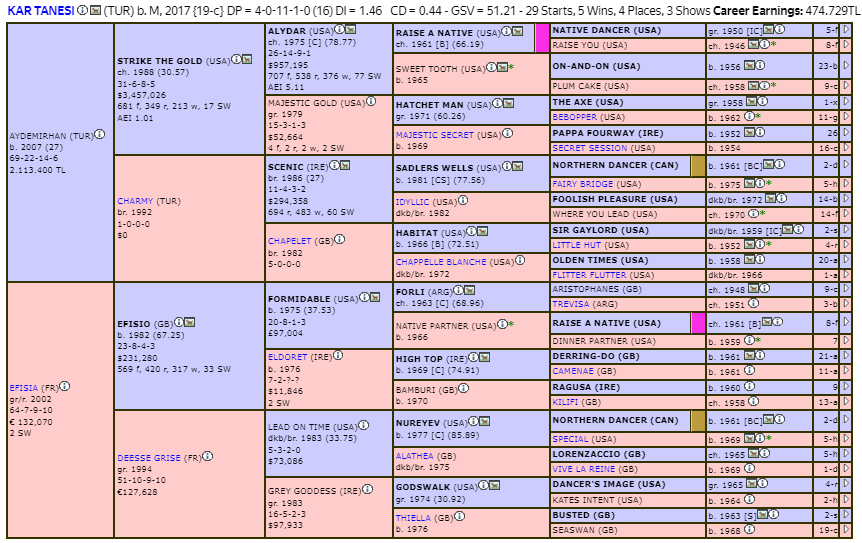Follow the DEESSE GRISE link
Screen dimensions: 862x543
(x=149, y=458)
